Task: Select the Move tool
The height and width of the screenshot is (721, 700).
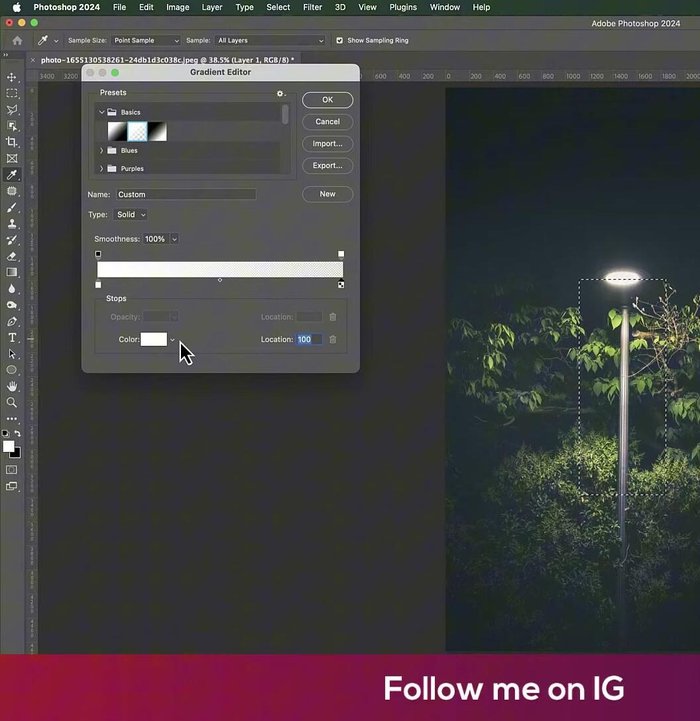Action: tap(12, 77)
